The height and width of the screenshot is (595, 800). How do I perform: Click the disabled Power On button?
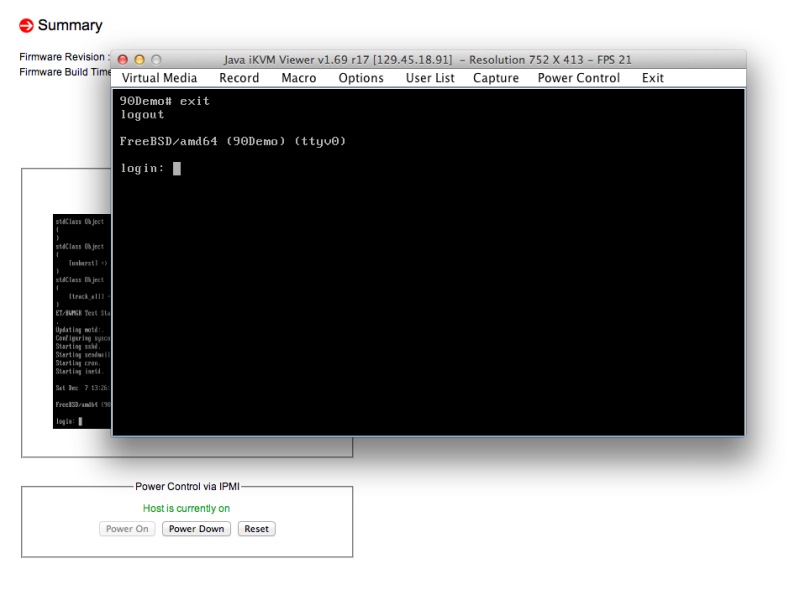(x=127, y=529)
